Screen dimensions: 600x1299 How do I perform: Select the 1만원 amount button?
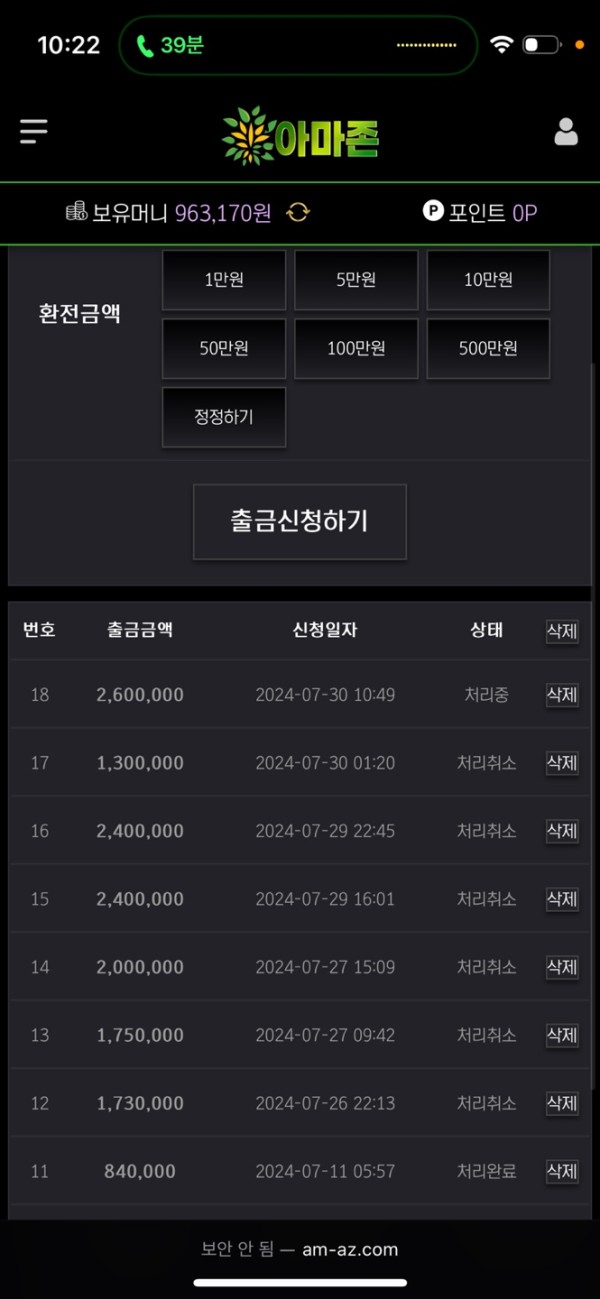[224, 280]
